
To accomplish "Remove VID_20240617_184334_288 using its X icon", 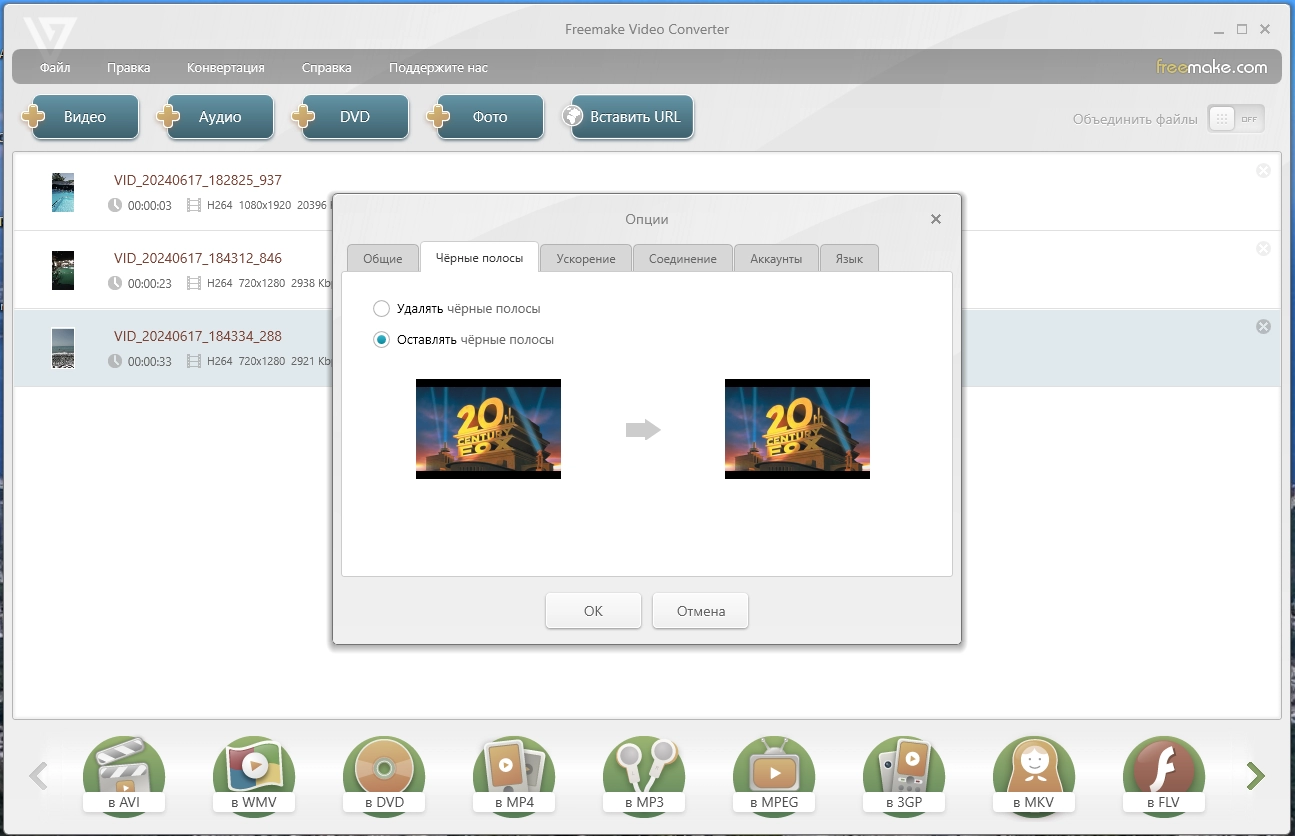I will click(1263, 327).
